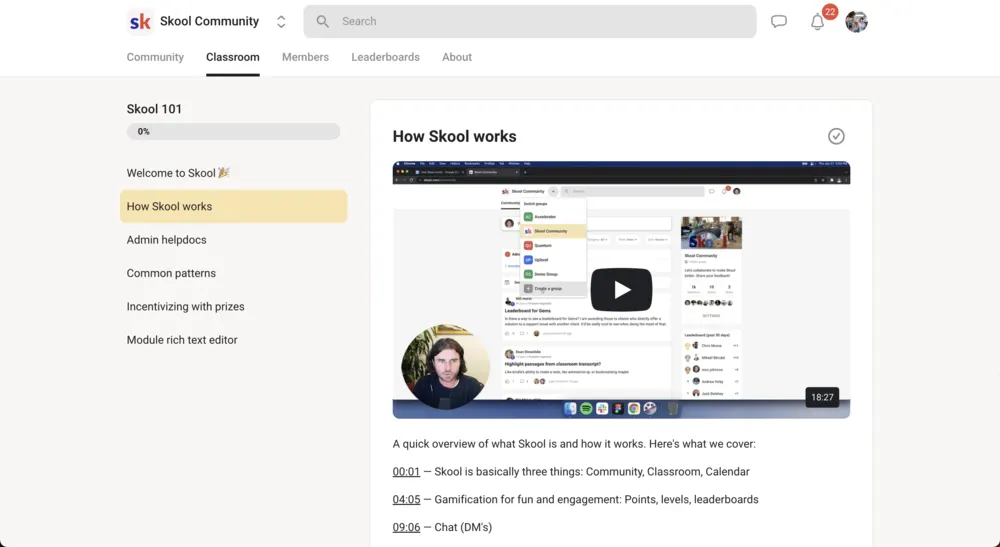View the About tab
1000x547 pixels.
pyautogui.click(x=457, y=57)
